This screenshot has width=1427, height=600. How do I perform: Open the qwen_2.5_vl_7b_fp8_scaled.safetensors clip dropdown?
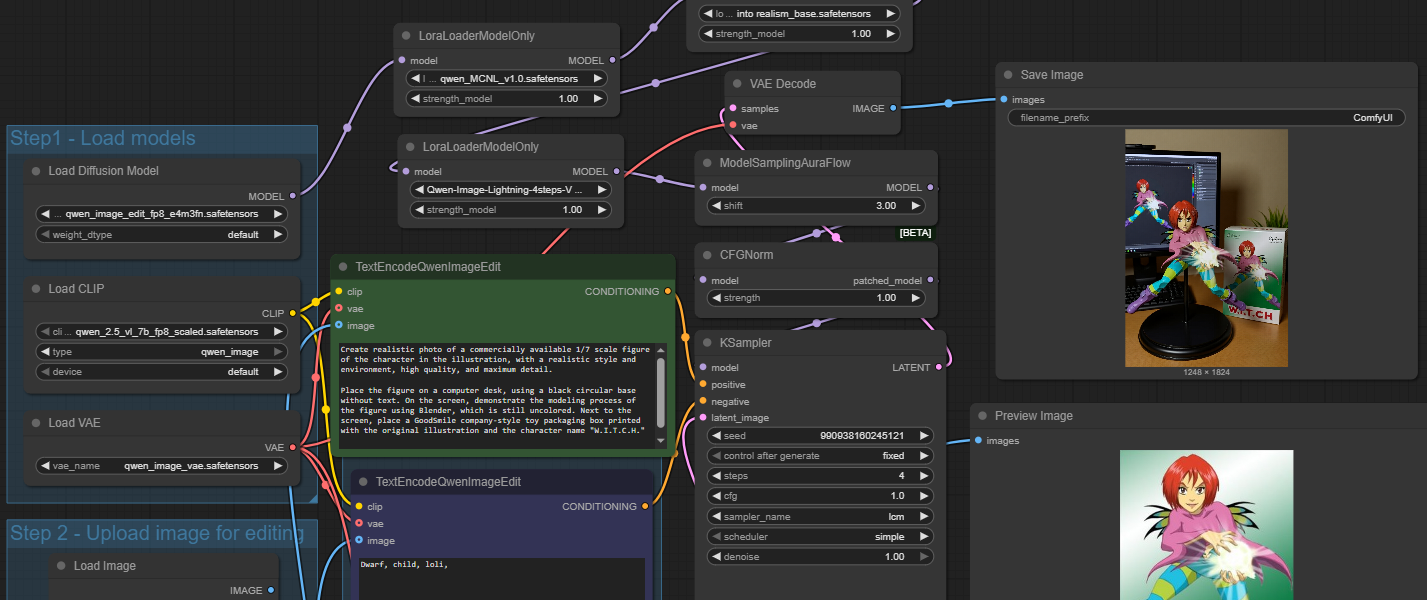(x=162, y=332)
